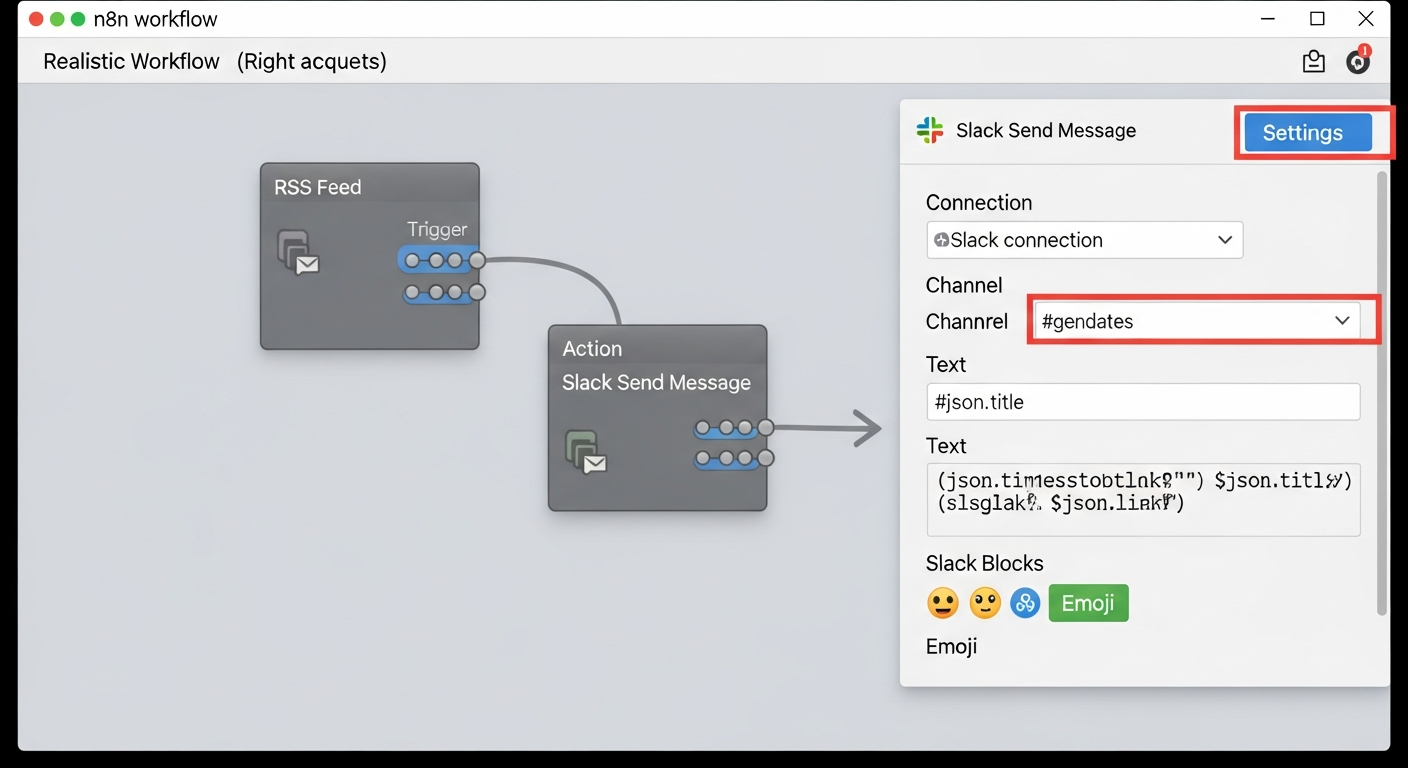The width and height of the screenshot is (1408, 768).
Task: Open the notifications icon with red badge
Action: (1358, 60)
